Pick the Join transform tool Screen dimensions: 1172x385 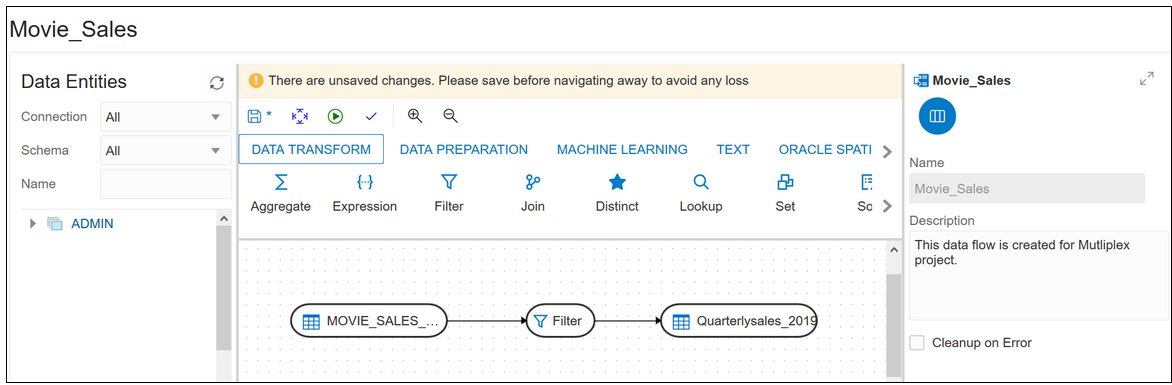(533, 194)
